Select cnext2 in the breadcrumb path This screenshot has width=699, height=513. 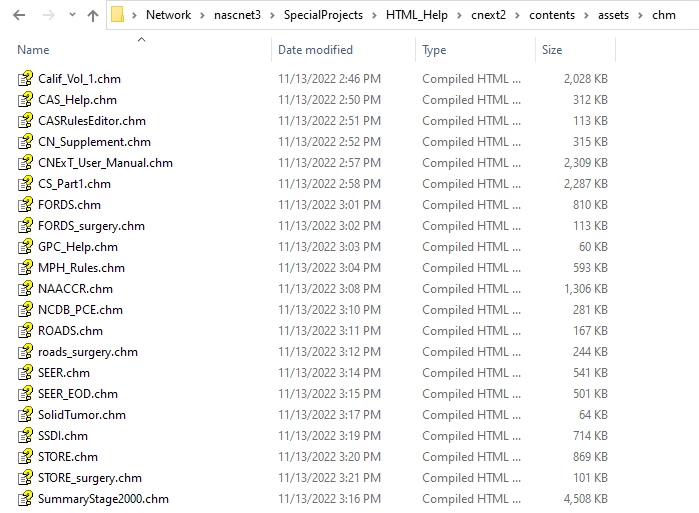[x=488, y=15]
